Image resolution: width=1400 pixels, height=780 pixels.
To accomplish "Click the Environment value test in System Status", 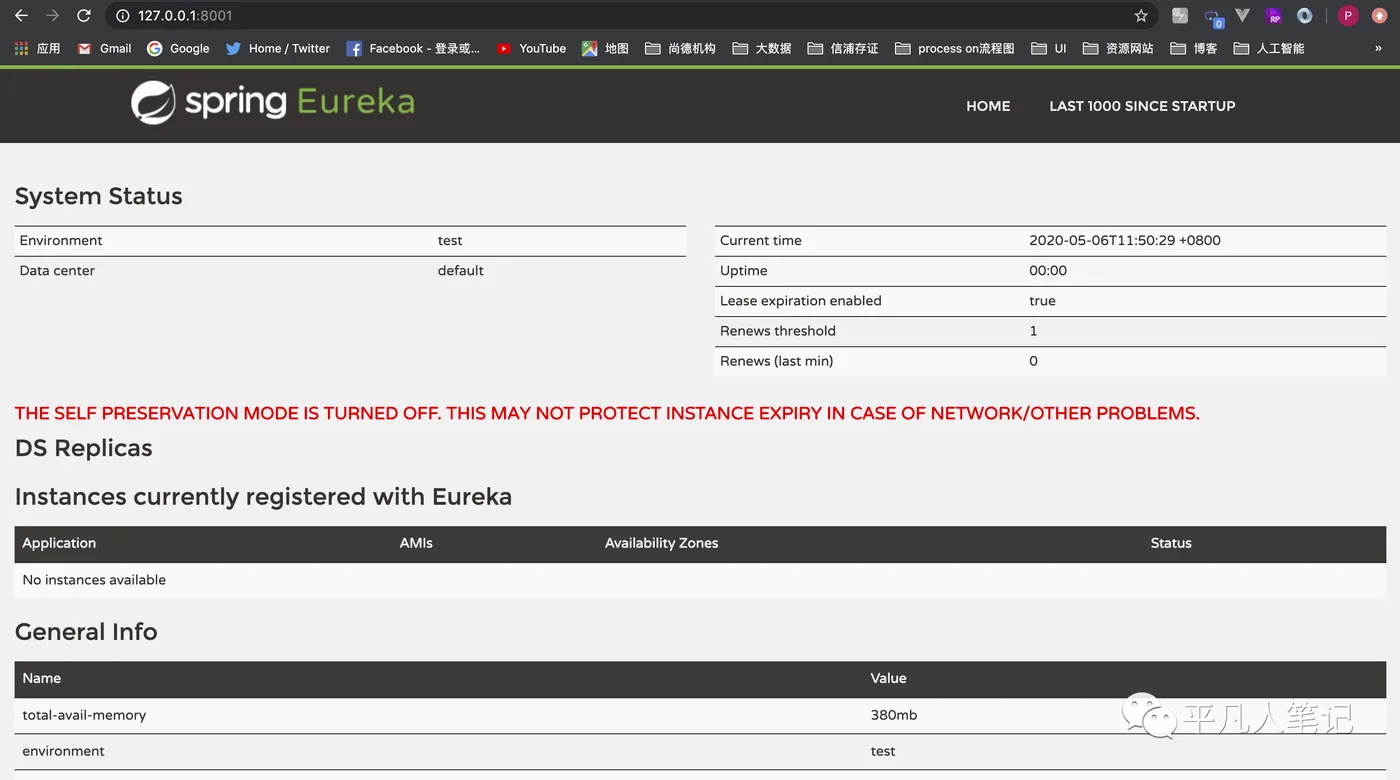I will pyautogui.click(x=450, y=241).
